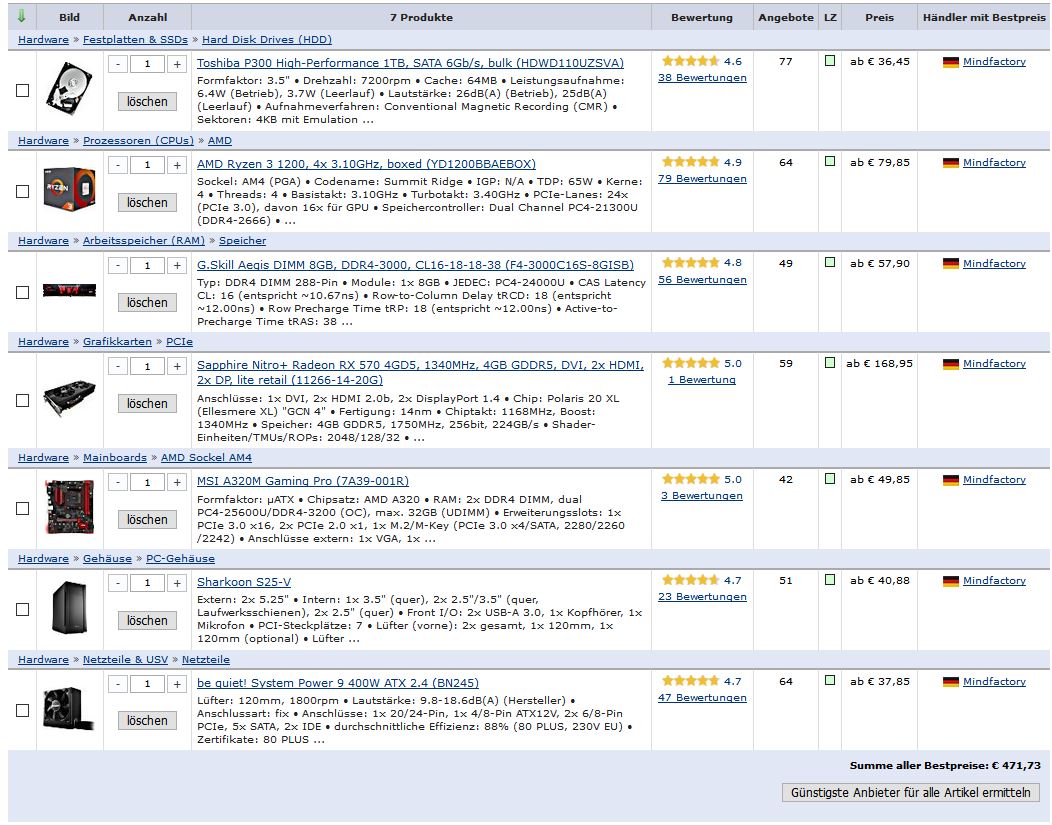
Task: Open 79 Bewertungen link for Ryzen 3
Action: click(702, 178)
